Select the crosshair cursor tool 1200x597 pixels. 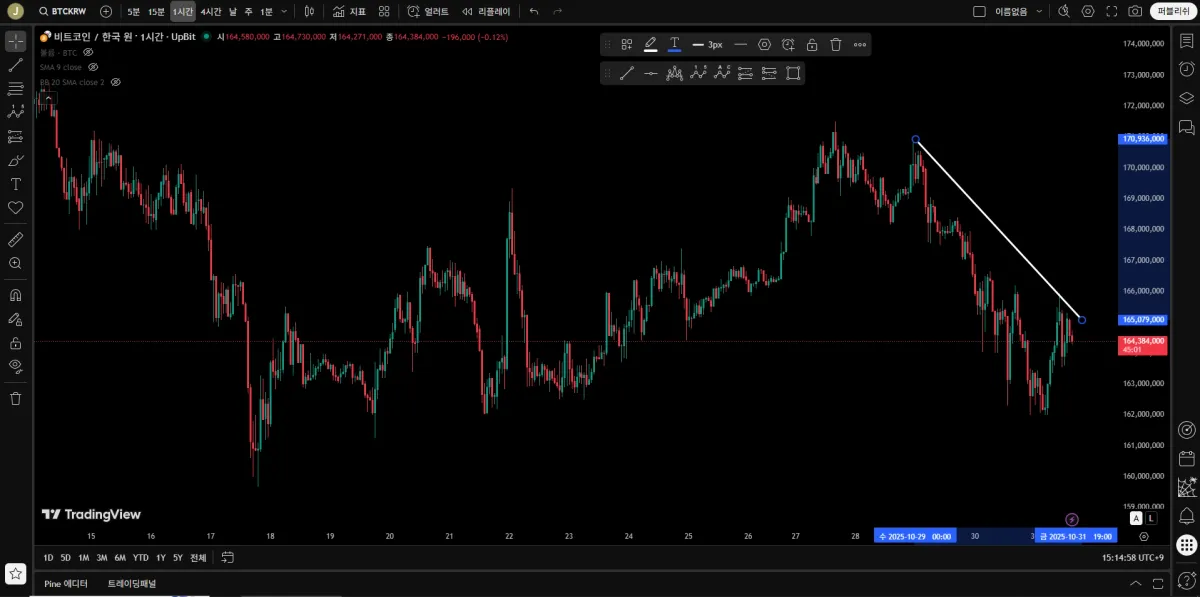(x=15, y=41)
